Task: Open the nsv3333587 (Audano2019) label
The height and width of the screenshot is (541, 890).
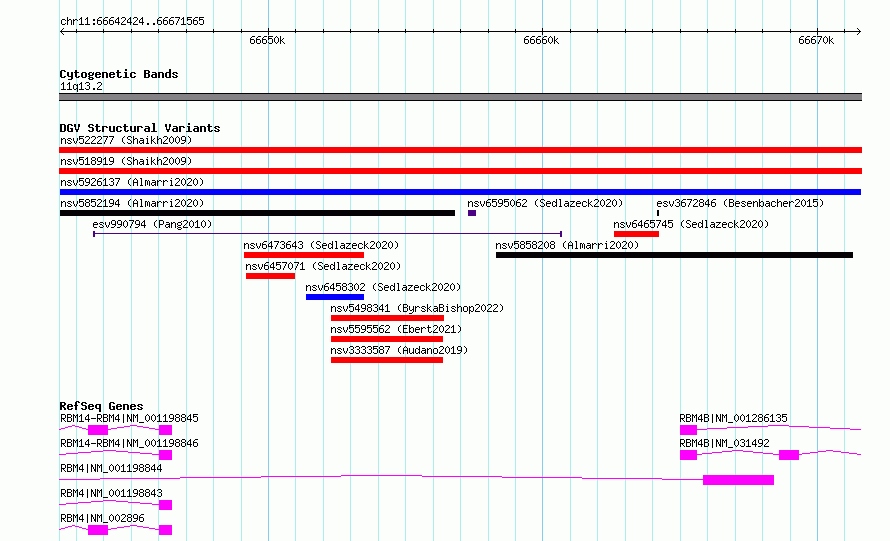Action: click(399, 350)
